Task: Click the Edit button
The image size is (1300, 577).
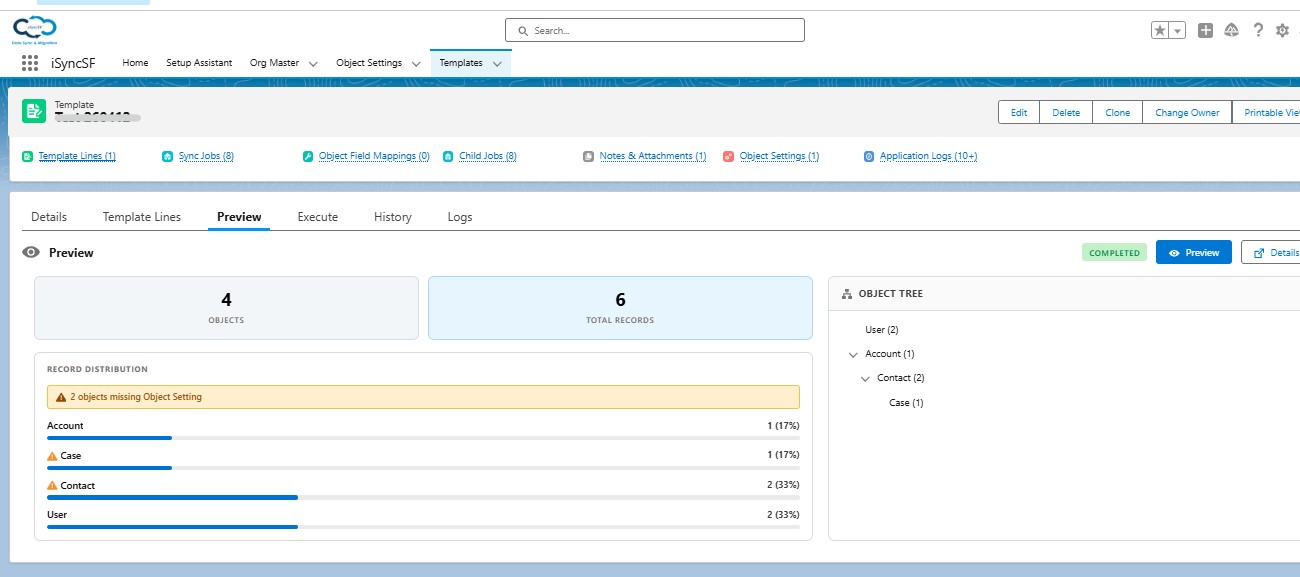Action: 1019,113
